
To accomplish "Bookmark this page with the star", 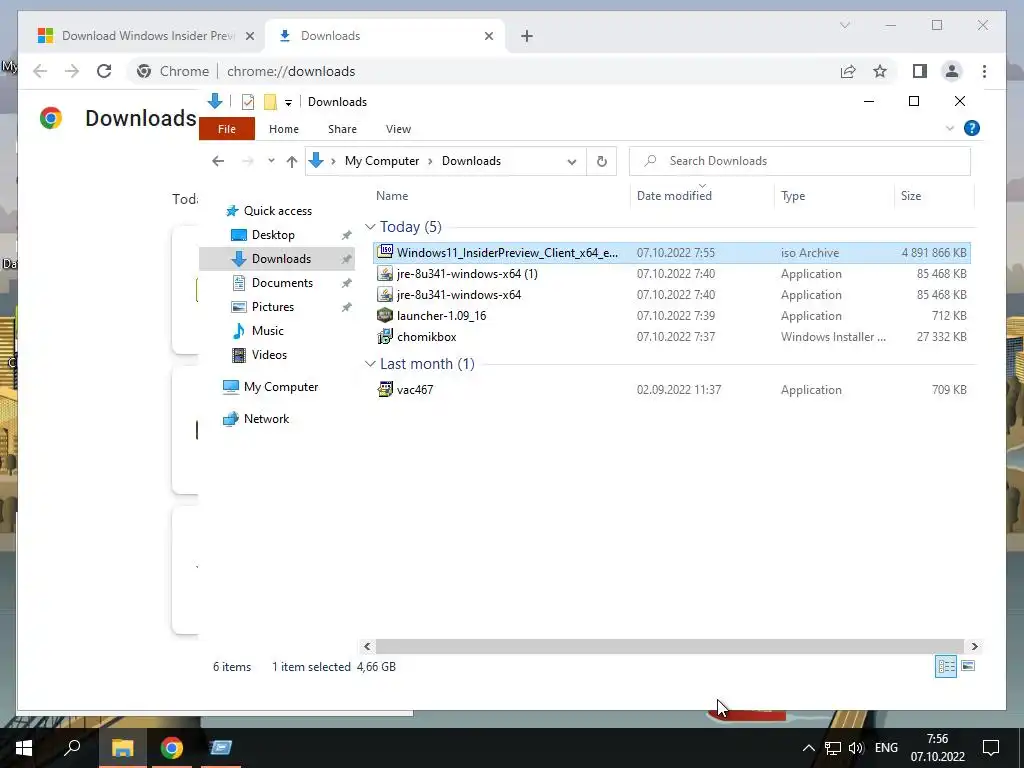I will [880, 71].
